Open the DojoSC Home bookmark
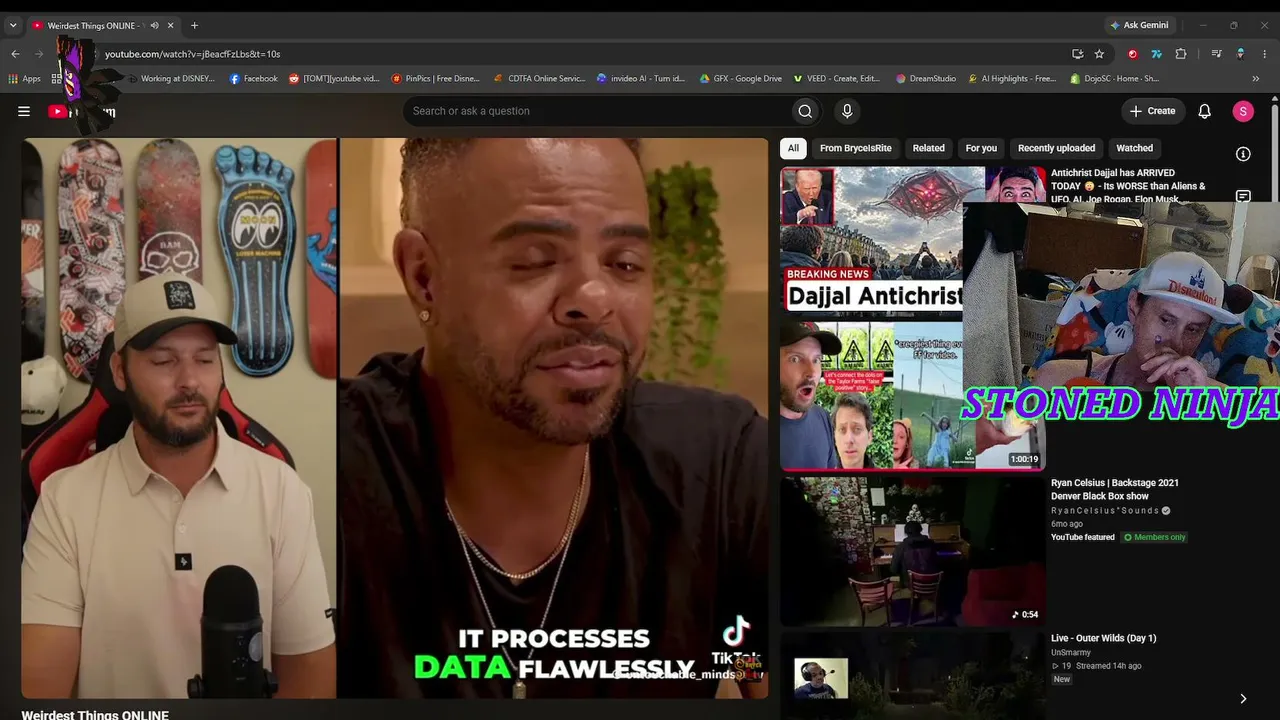 pos(1114,78)
